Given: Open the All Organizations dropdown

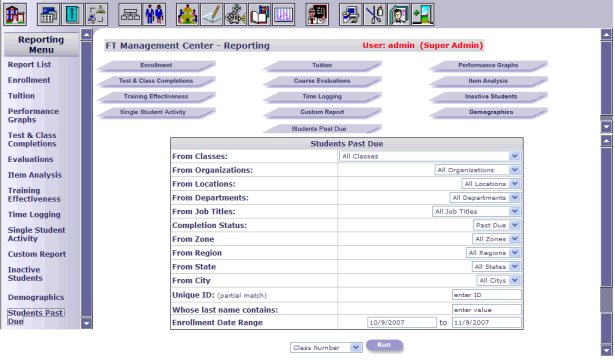Looking at the screenshot, I should click(478, 170).
